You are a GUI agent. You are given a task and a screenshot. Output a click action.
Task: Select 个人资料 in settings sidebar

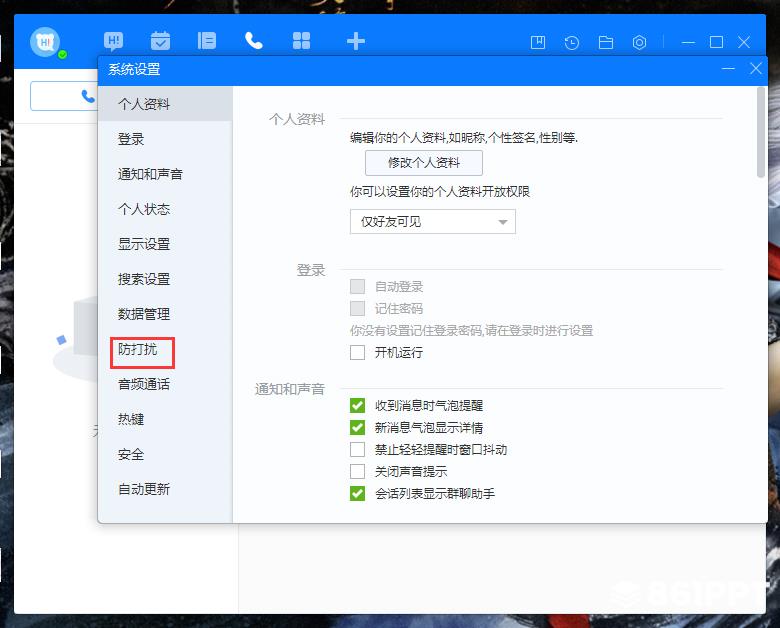[165, 104]
